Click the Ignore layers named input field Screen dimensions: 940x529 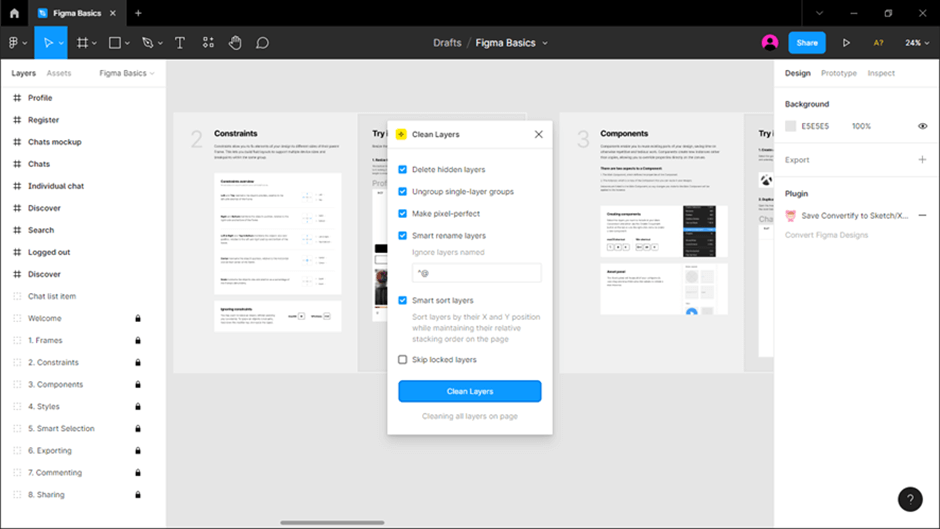(x=477, y=273)
